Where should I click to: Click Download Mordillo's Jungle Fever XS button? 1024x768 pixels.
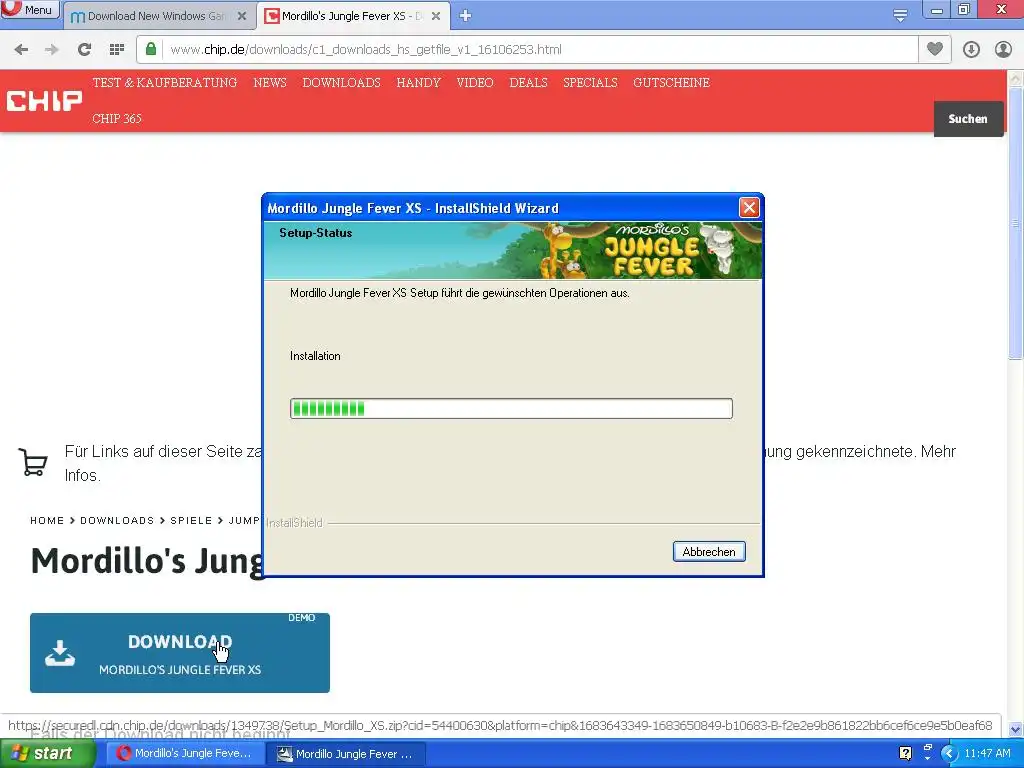point(180,652)
